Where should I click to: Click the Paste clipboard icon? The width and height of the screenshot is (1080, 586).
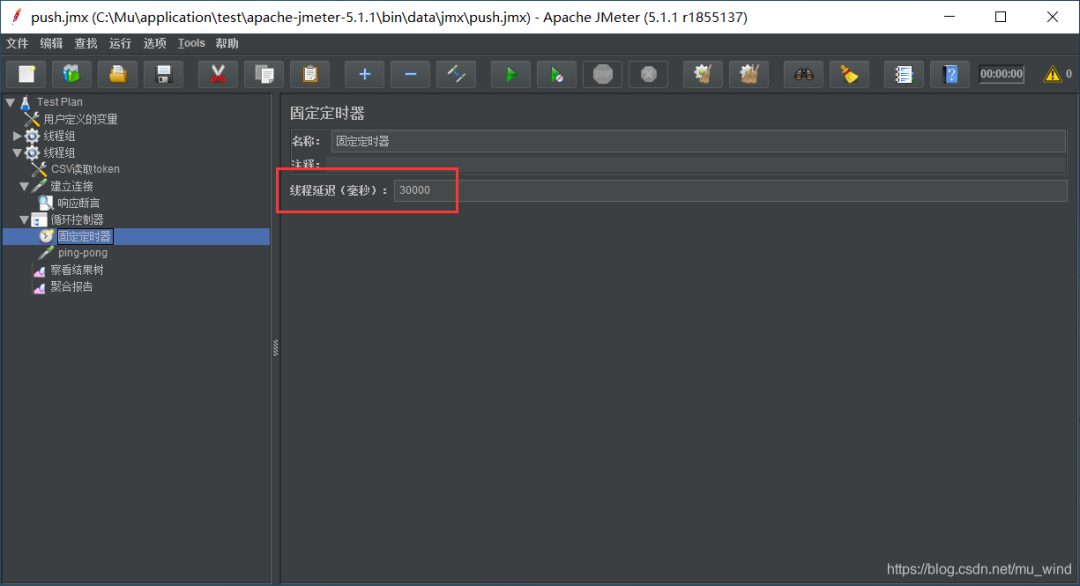coord(310,74)
